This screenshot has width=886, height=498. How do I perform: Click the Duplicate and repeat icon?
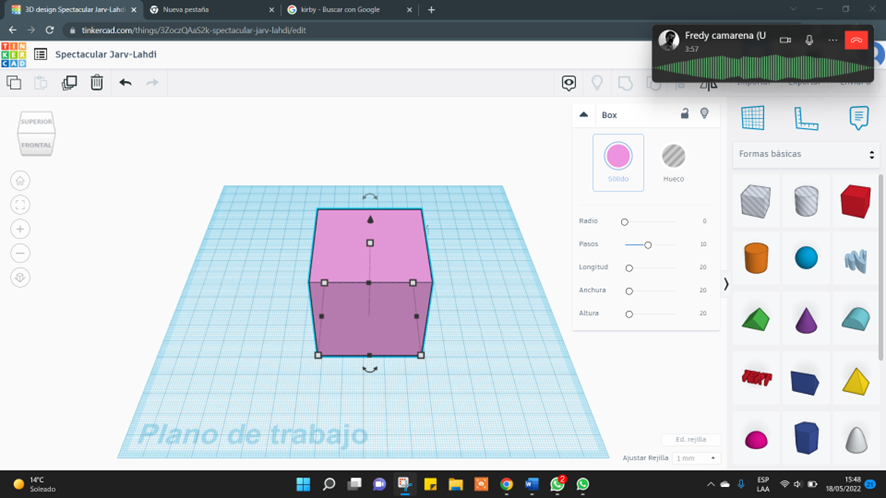(69, 83)
